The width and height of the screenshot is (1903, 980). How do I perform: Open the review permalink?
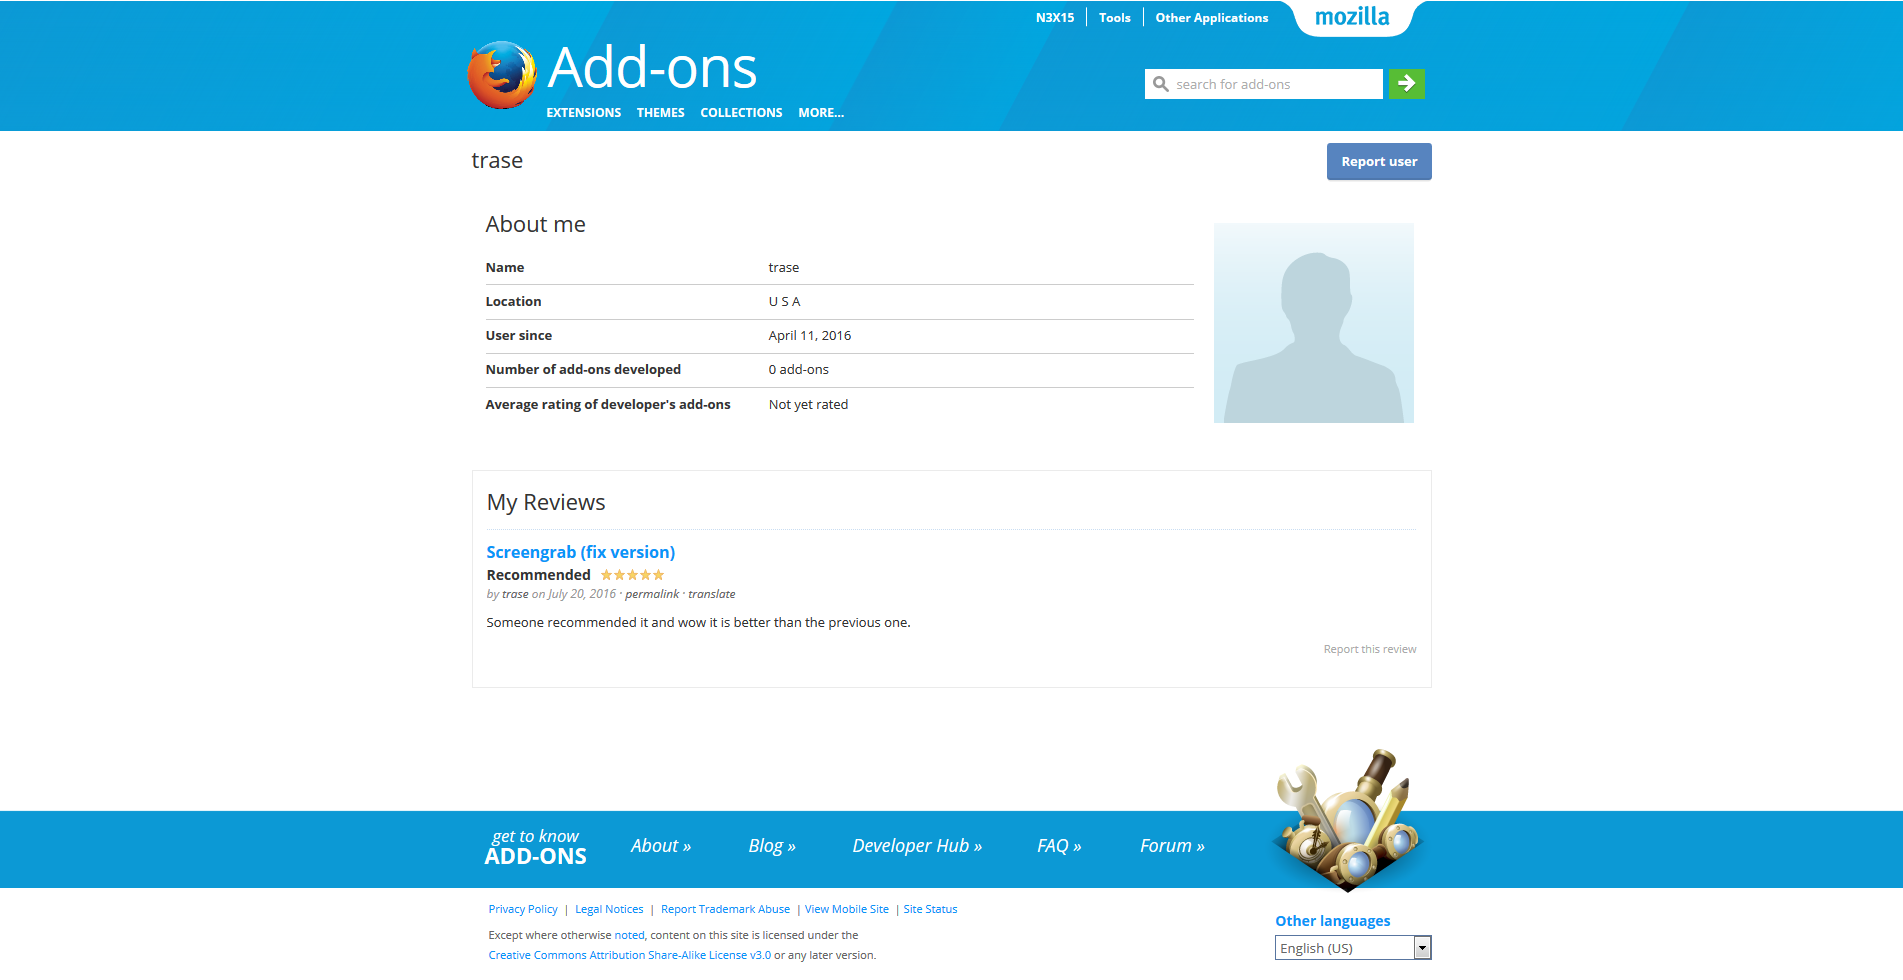(x=652, y=594)
